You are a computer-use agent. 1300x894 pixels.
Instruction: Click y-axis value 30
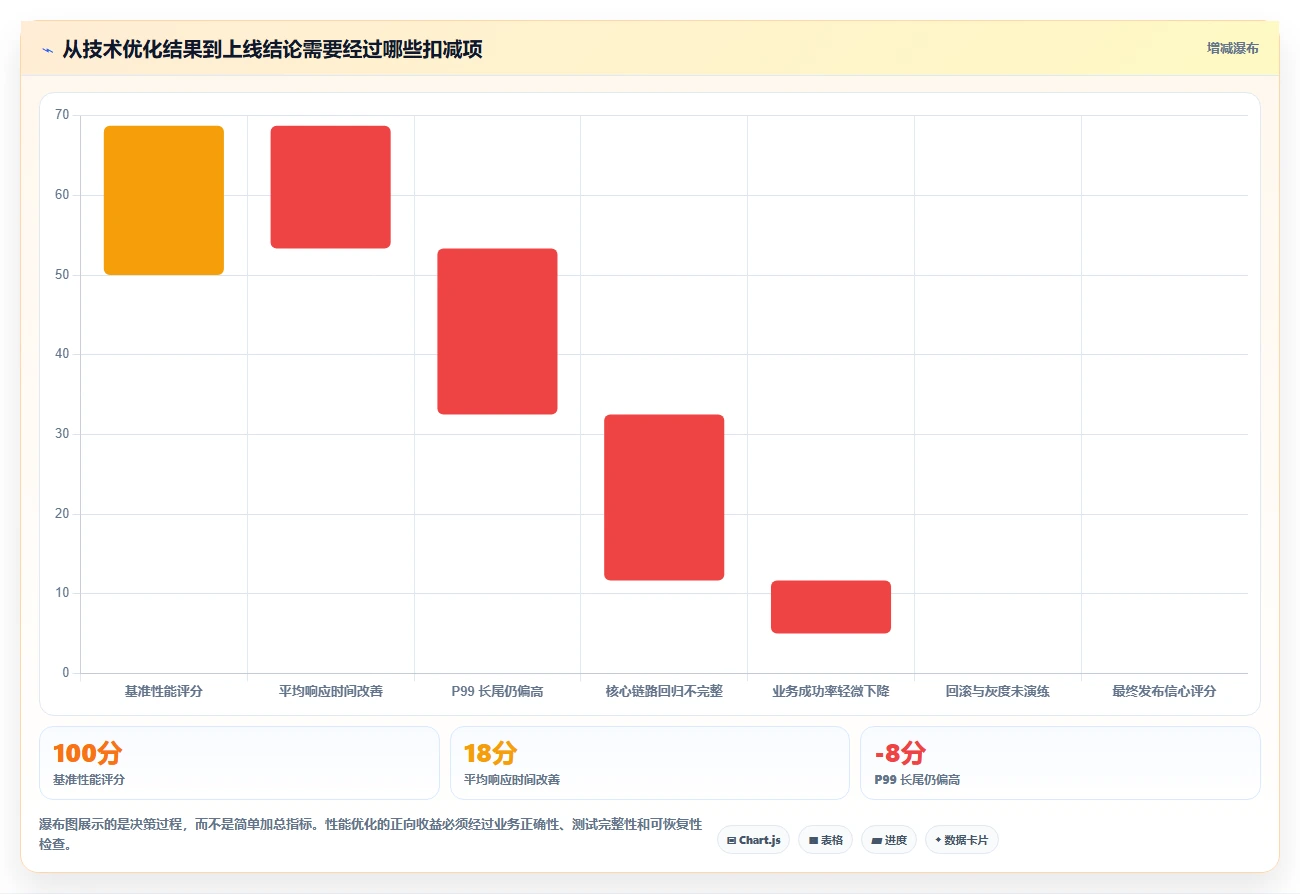(x=62, y=434)
